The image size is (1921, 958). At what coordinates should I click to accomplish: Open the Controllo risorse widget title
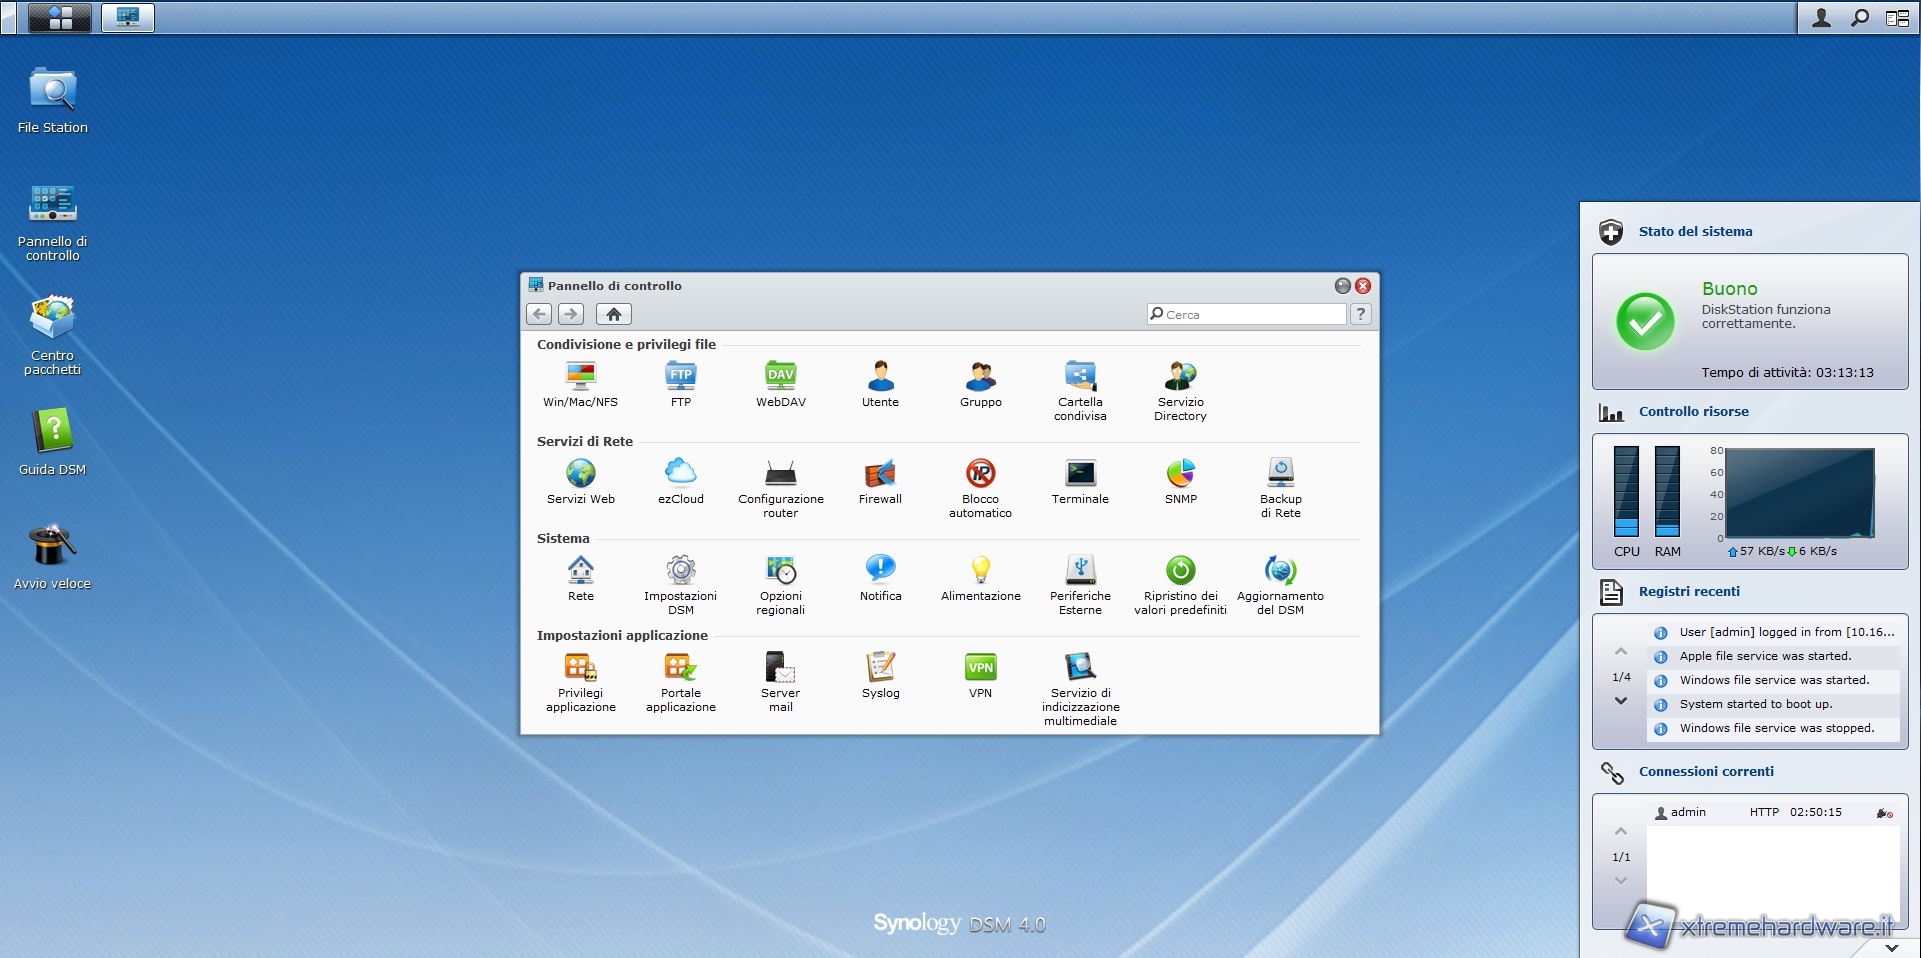1693,411
